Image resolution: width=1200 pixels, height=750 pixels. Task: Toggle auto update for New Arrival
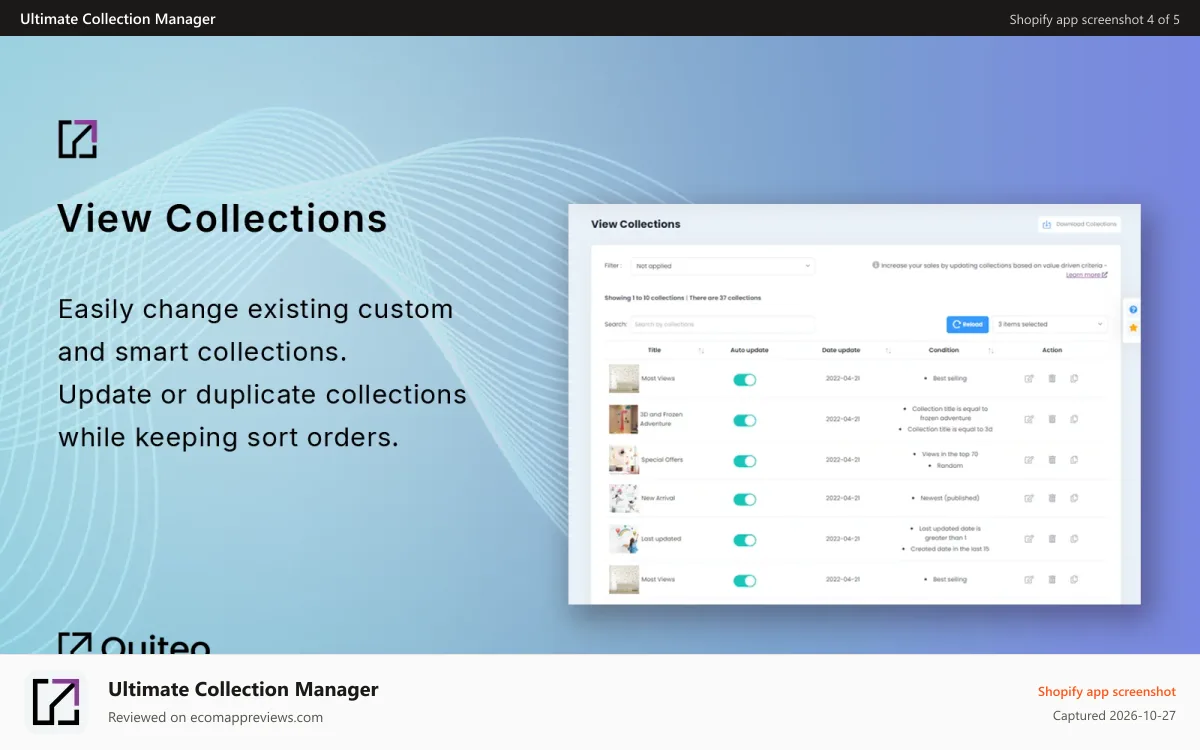[x=745, y=499]
